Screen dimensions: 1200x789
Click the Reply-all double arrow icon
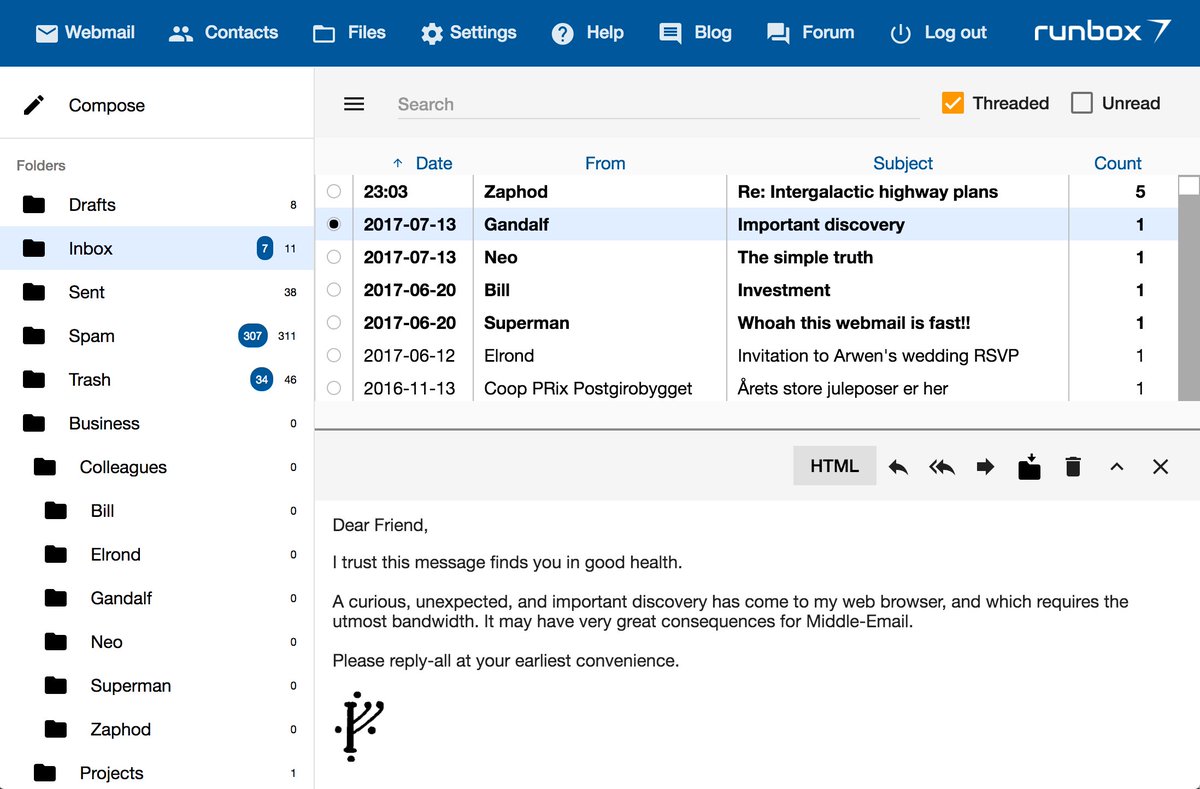tap(942, 467)
